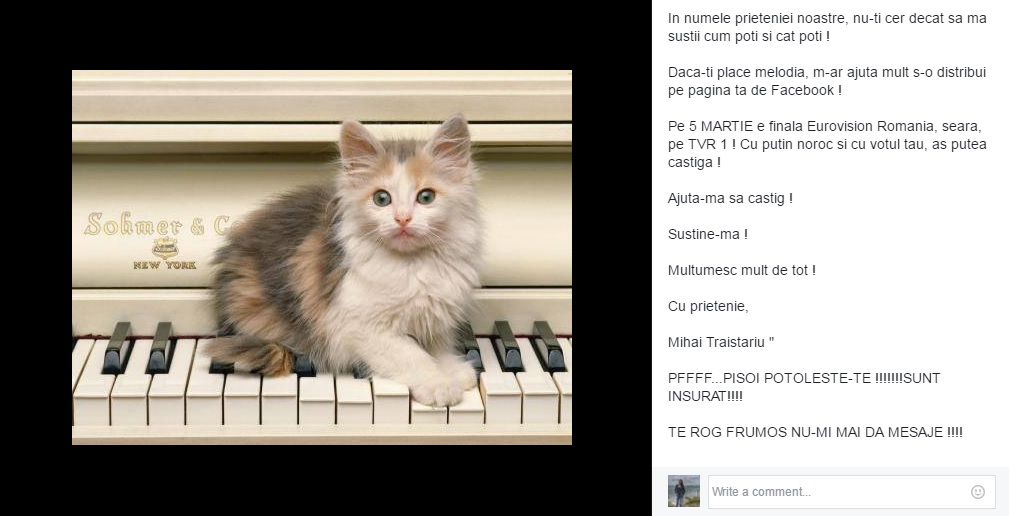This screenshot has height=516, width=1009.
Task: Click the black area left of photo
Action: pyautogui.click(x=35, y=257)
